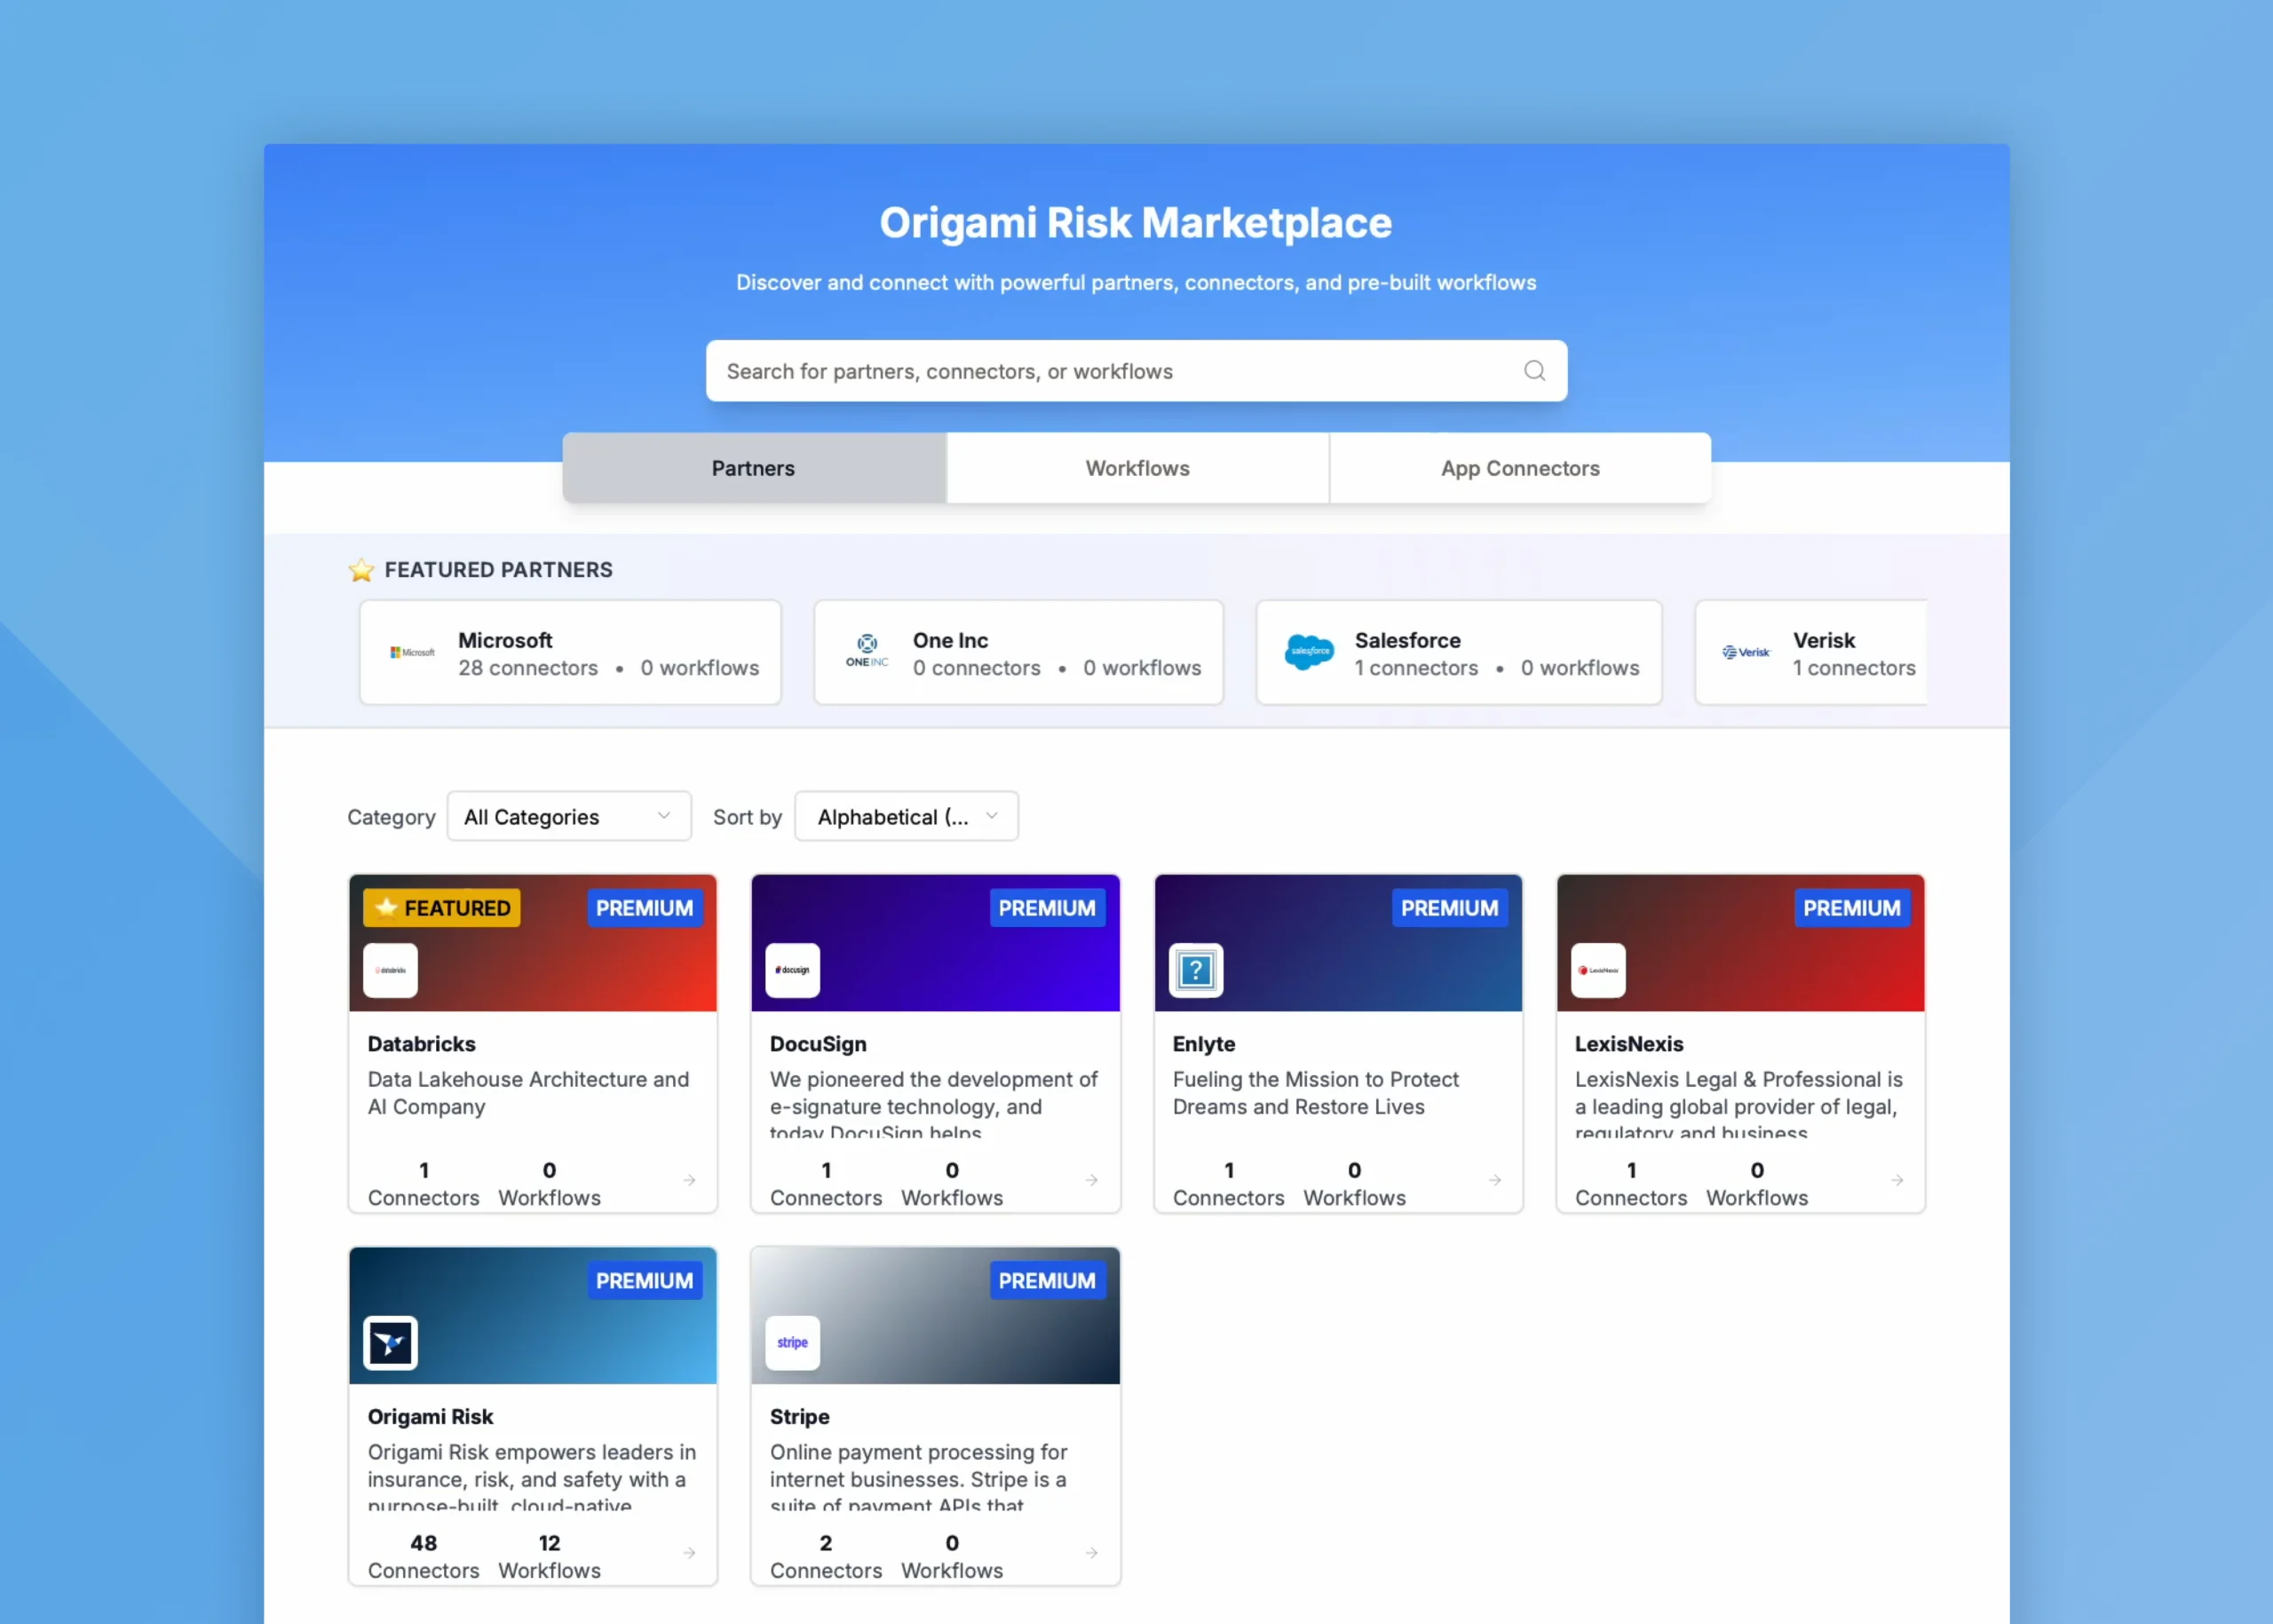Click the Stripe logo tile
Image resolution: width=2273 pixels, height=1624 pixels.
pyautogui.click(x=792, y=1343)
